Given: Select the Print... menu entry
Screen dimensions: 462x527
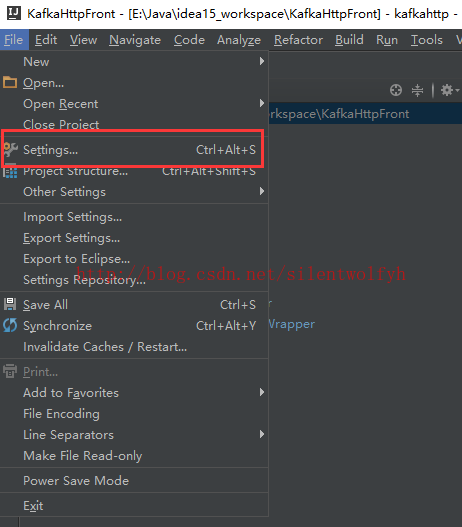Looking at the screenshot, I should (x=134, y=372).
